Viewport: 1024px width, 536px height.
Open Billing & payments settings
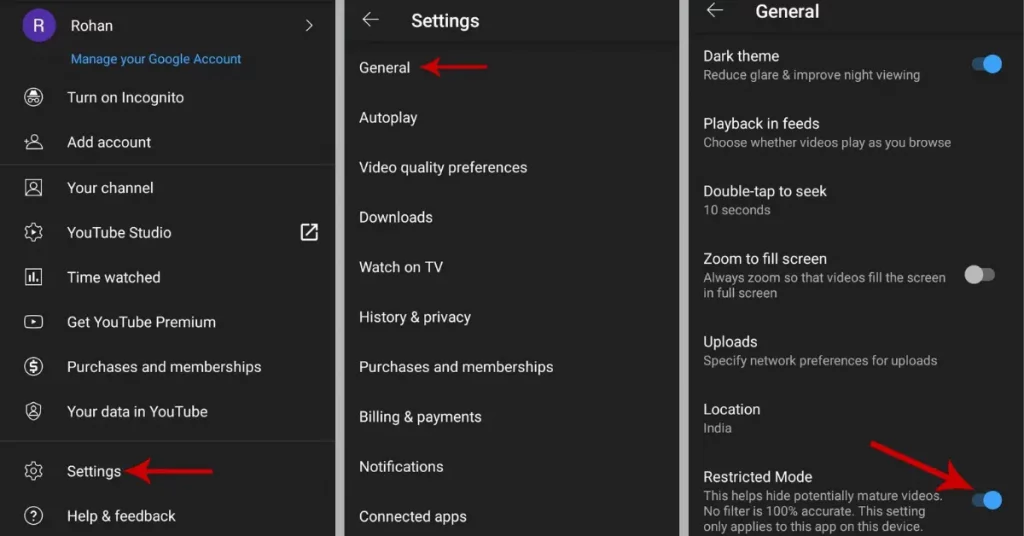tap(420, 417)
